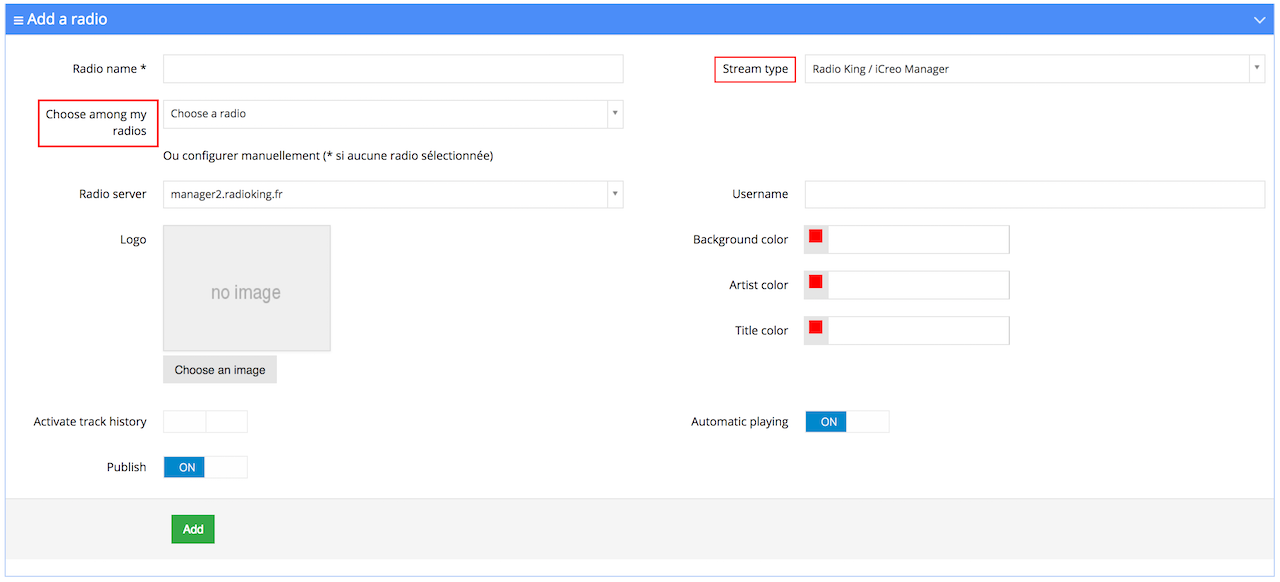Click the Username text field
1280x582 pixels.
click(1034, 194)
